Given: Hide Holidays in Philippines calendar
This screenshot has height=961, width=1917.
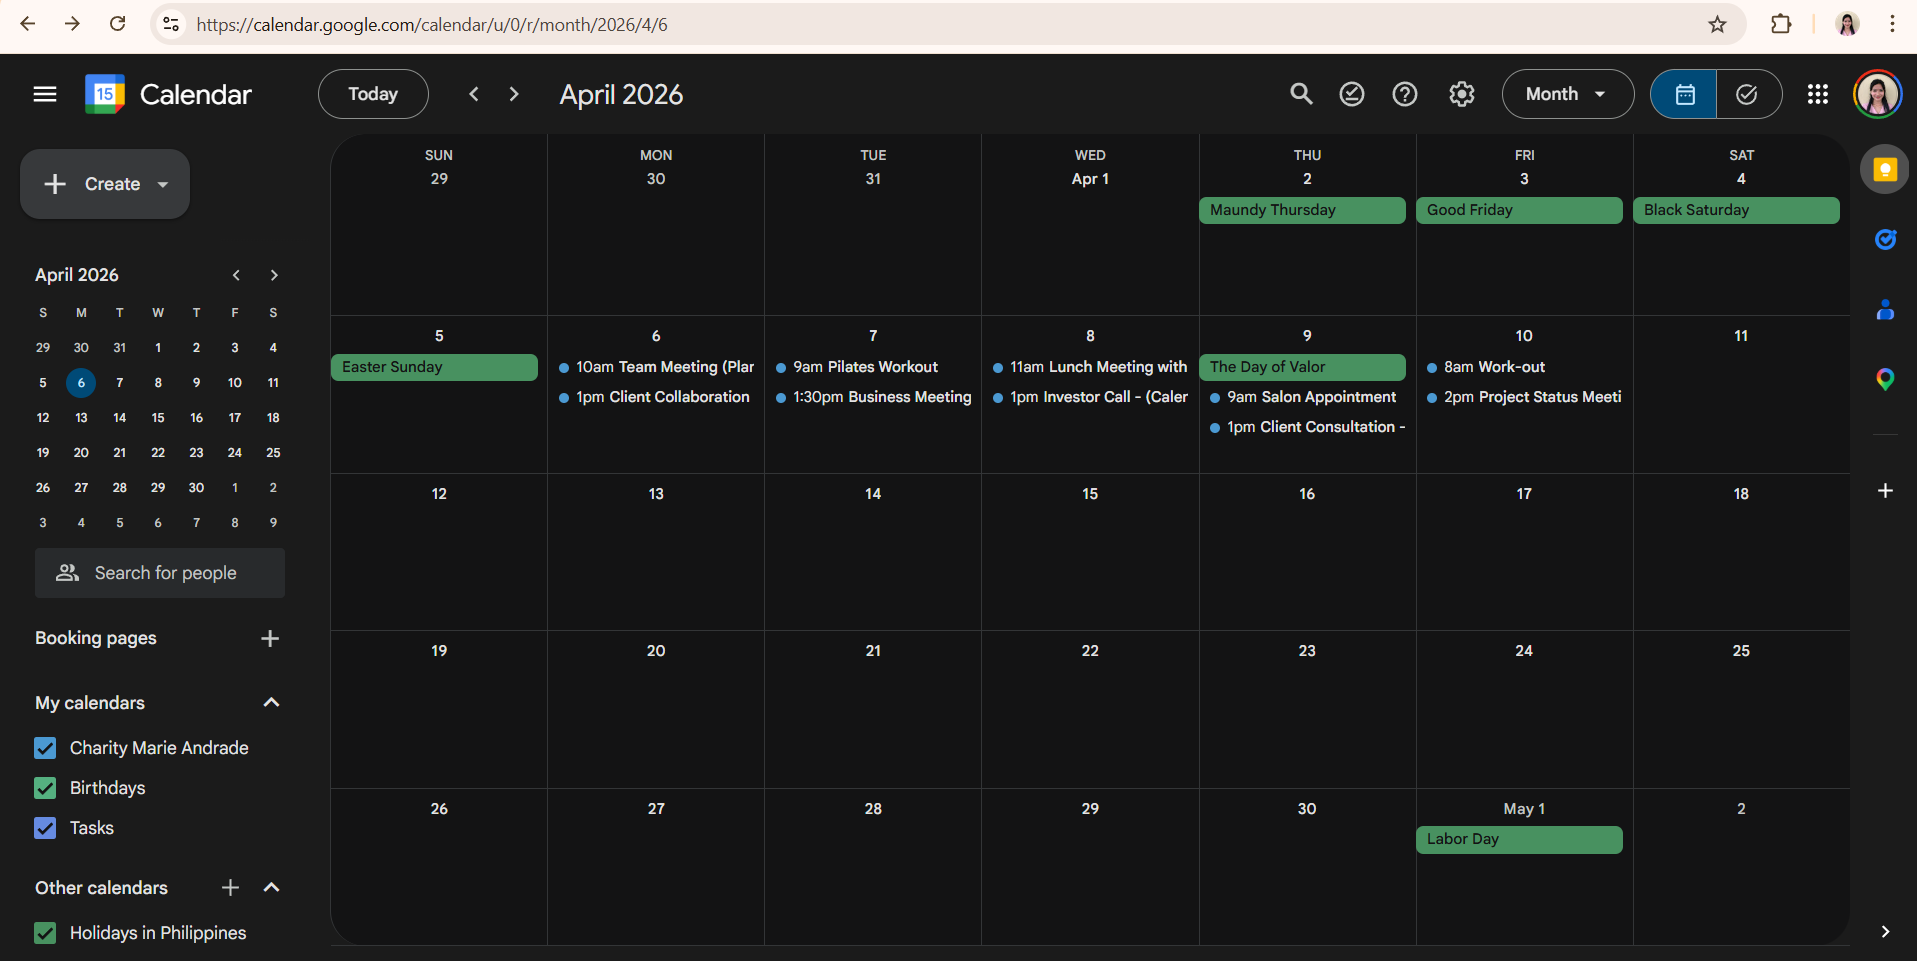Looking at the screenshot, I should pyautogui.click(x=45, y=933).
